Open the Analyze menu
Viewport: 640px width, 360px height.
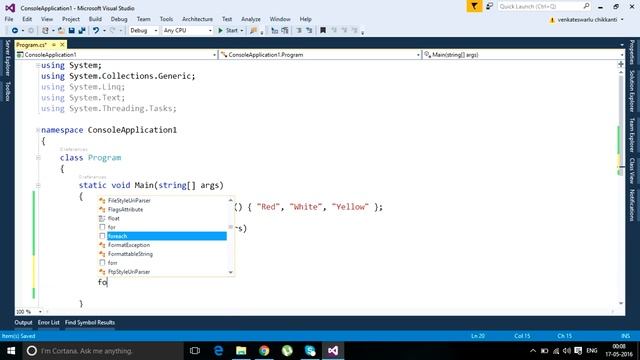[x=251, y=19]
